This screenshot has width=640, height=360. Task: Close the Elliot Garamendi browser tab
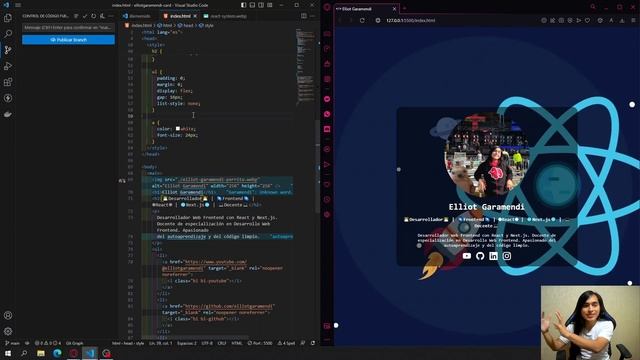(394, 9)
